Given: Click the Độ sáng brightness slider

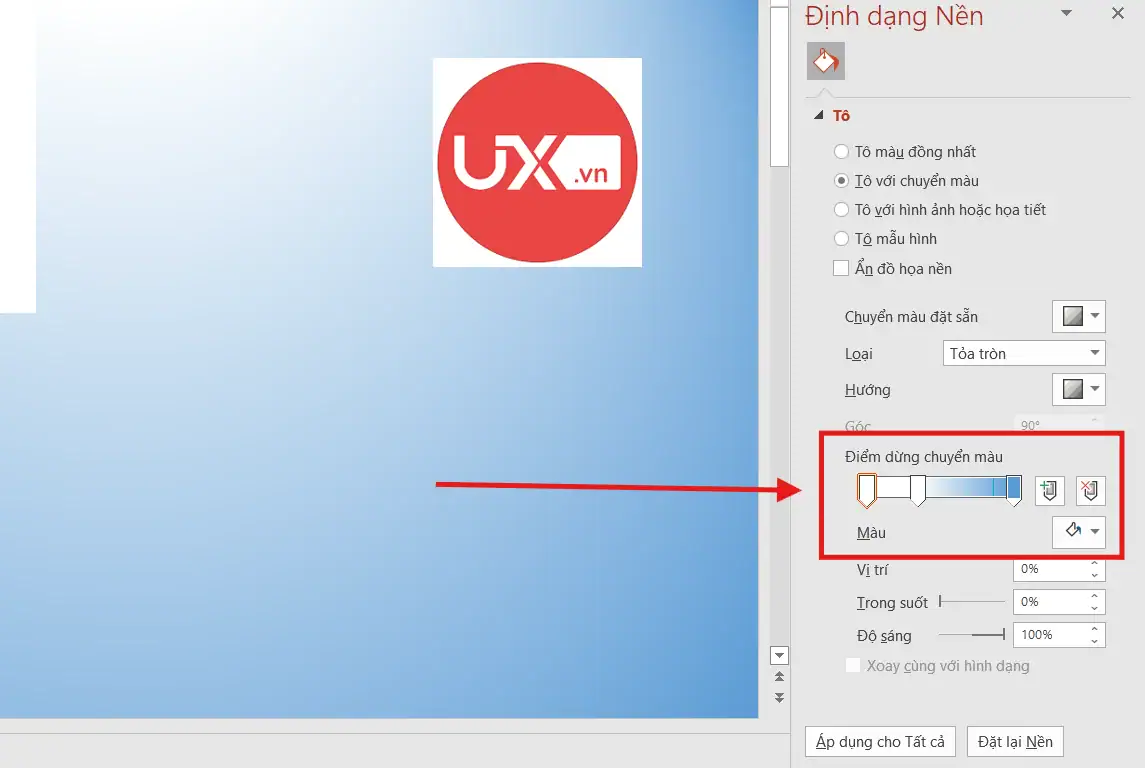Looking at the screenshot, I should [973, 635].
